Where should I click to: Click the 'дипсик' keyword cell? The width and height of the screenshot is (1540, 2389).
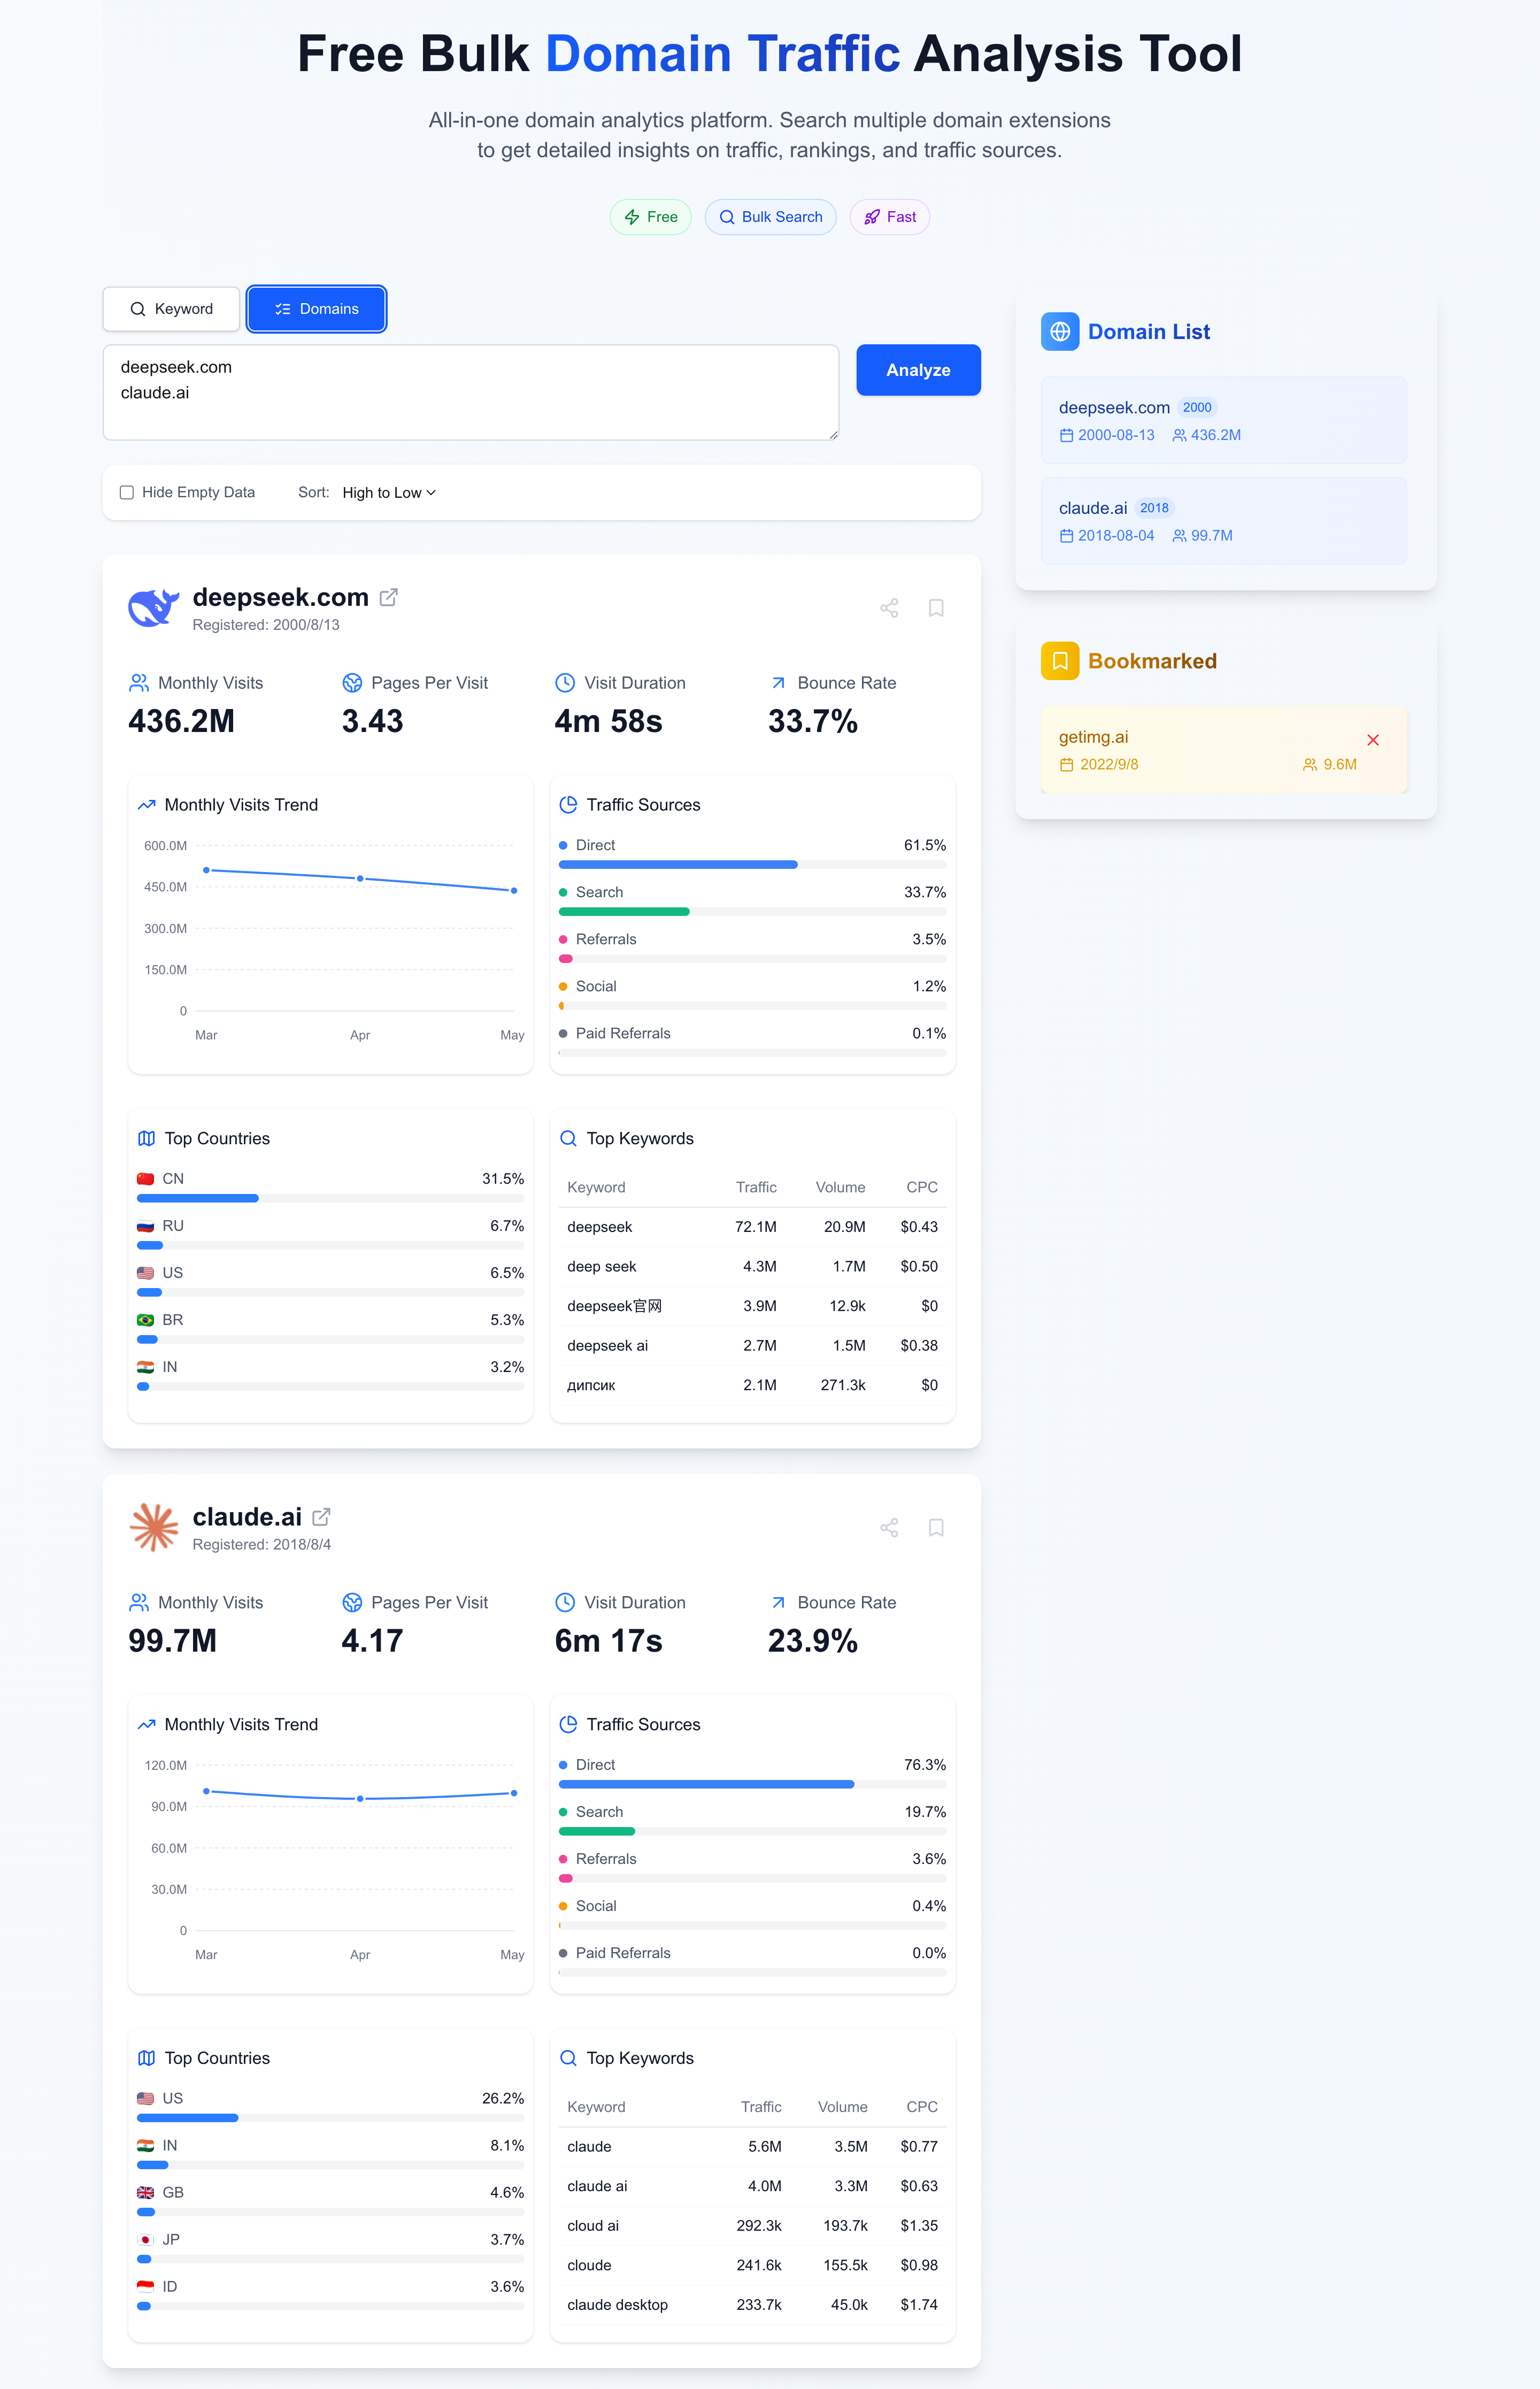pos(591,1385)
